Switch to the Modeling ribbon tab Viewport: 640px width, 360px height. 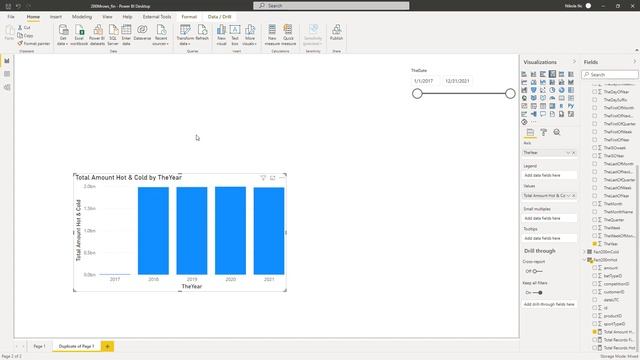click(82, 17)
